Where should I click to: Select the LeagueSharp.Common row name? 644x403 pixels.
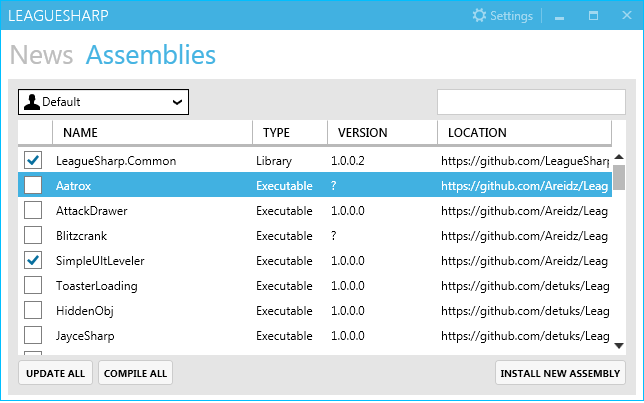[116, 161]
